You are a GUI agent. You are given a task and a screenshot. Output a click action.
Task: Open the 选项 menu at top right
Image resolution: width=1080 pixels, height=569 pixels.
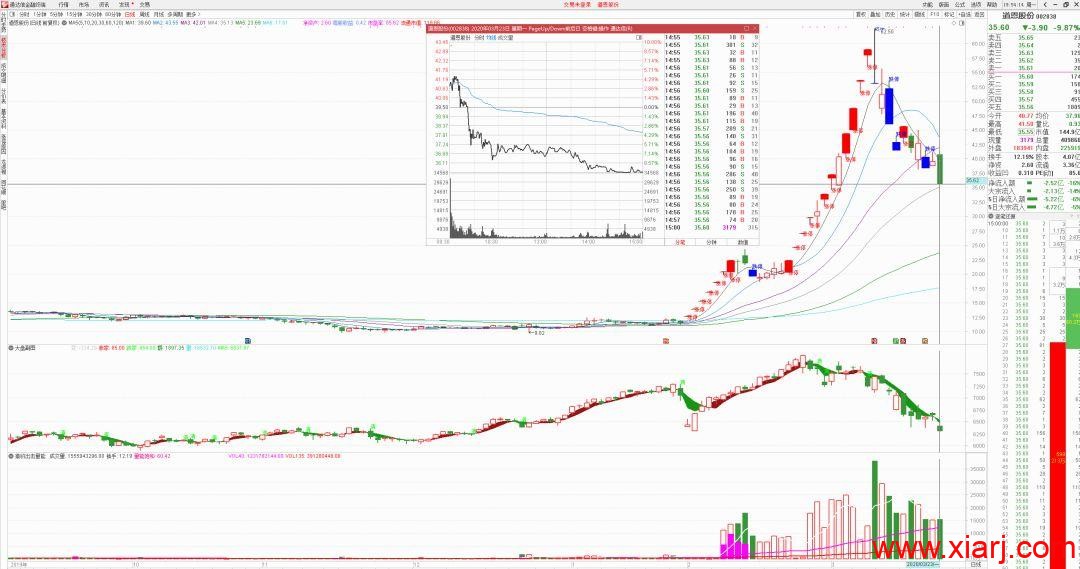pos(976,4)
